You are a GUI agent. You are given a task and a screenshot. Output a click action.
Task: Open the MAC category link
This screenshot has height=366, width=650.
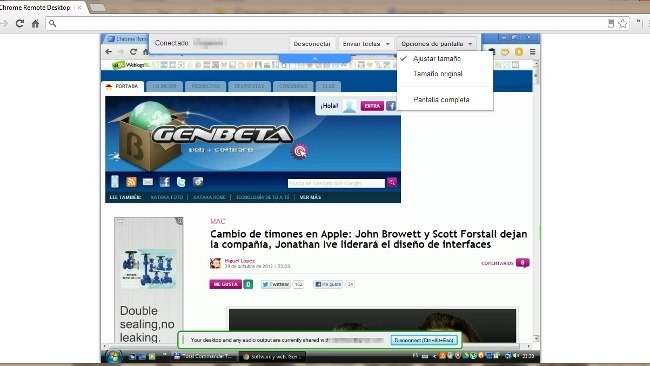point(218,221)
